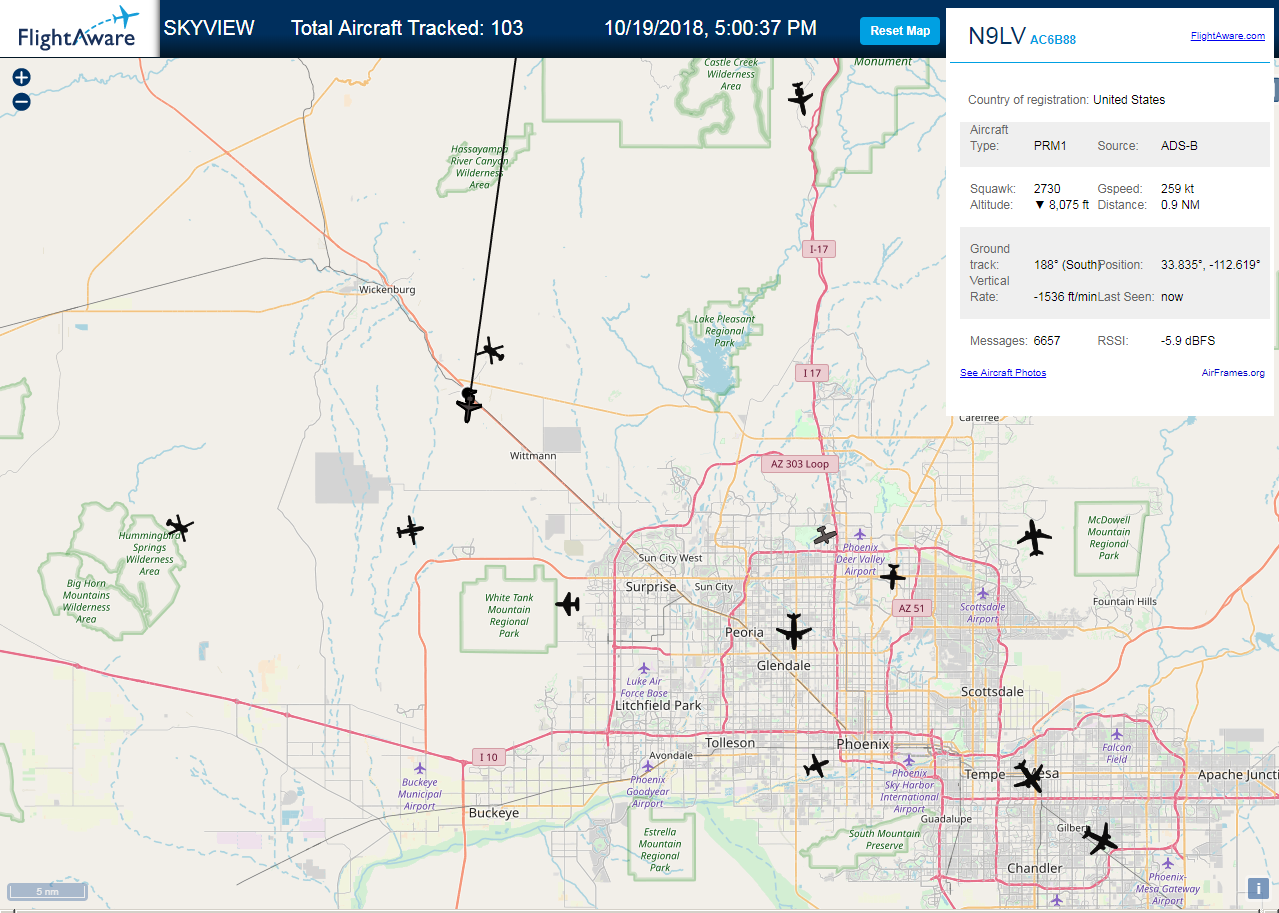Select the aircraft southwest of Phoenix label

click(x=816, y=766)
